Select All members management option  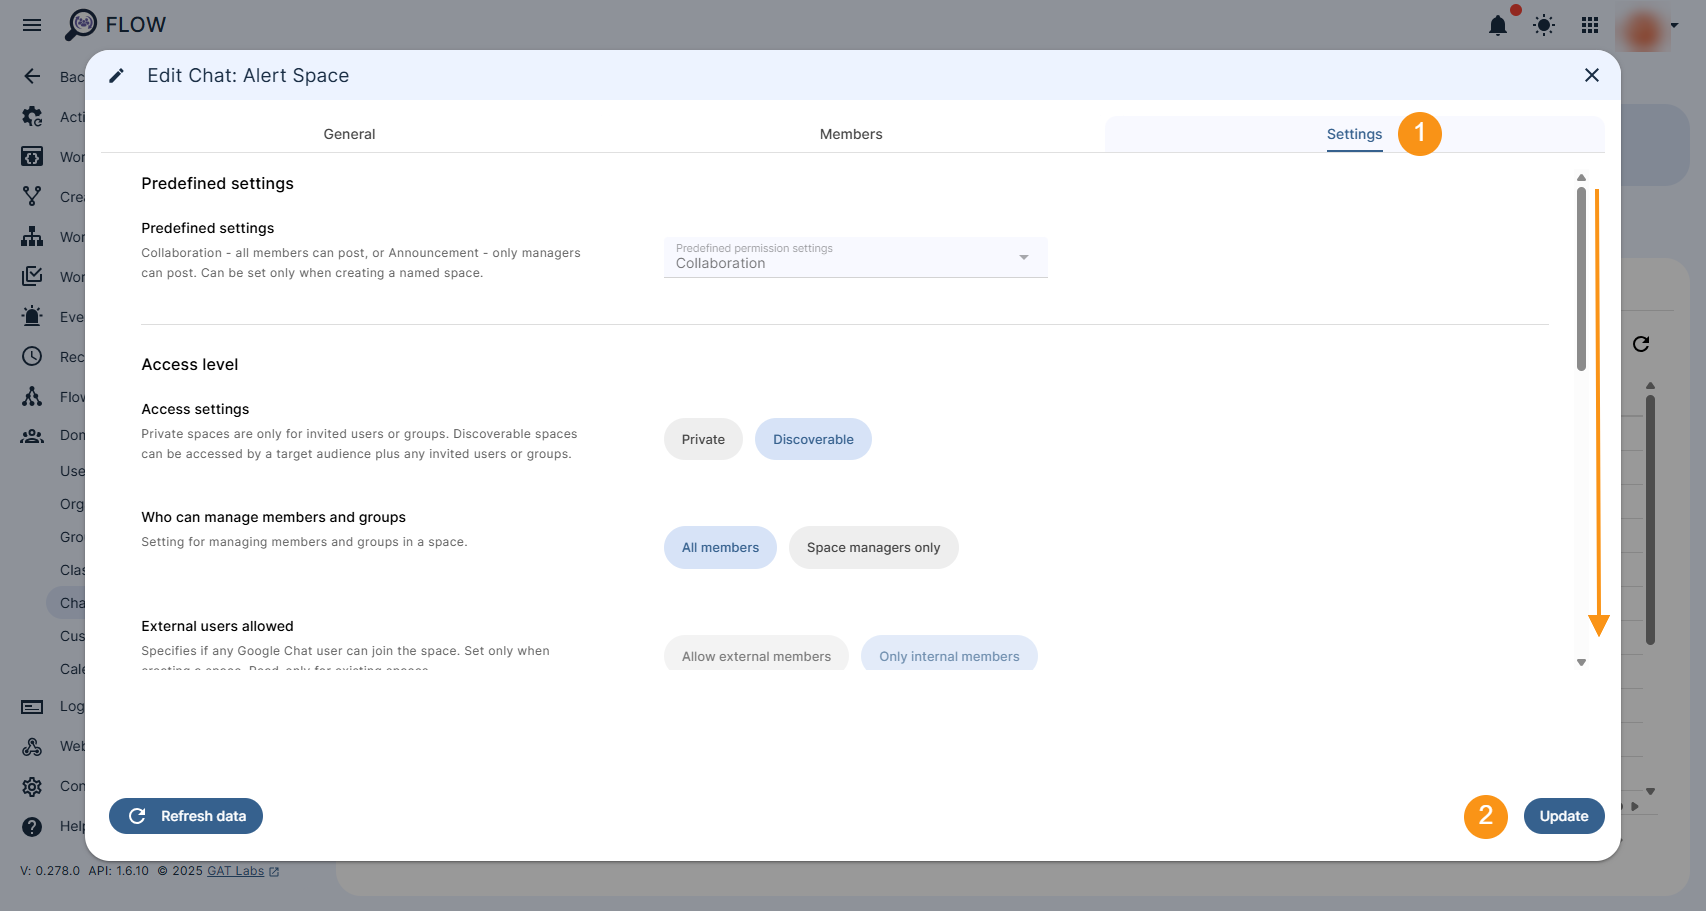720,548
